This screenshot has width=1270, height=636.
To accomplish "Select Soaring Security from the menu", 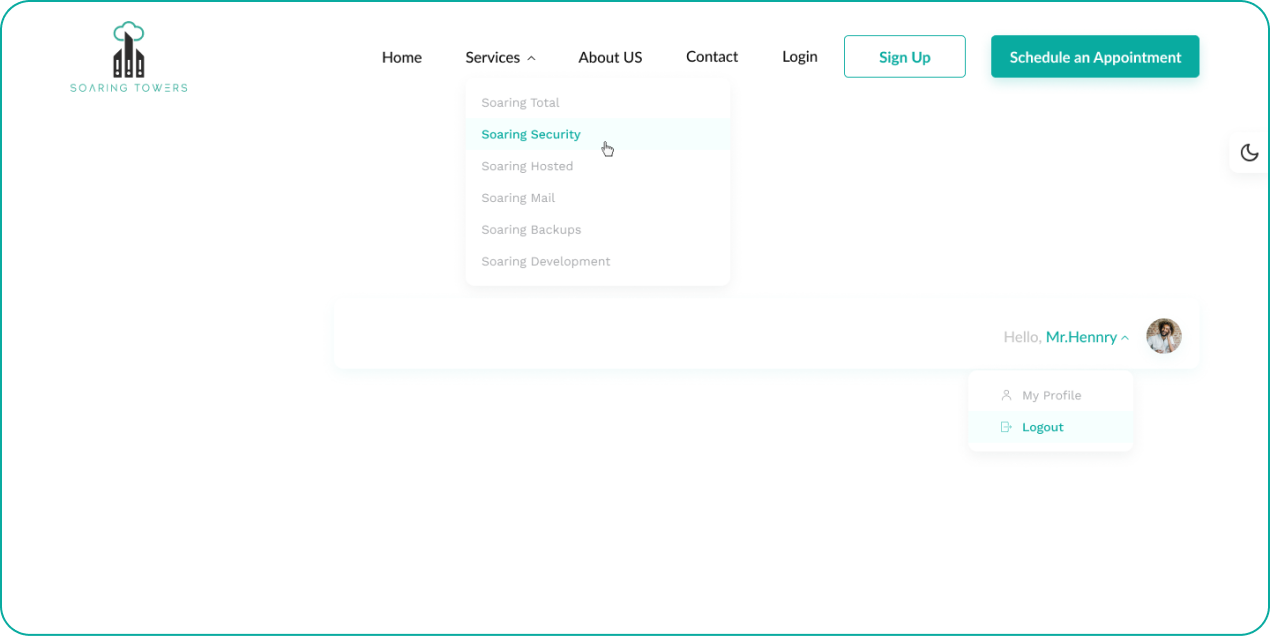I will pos(531,134).
